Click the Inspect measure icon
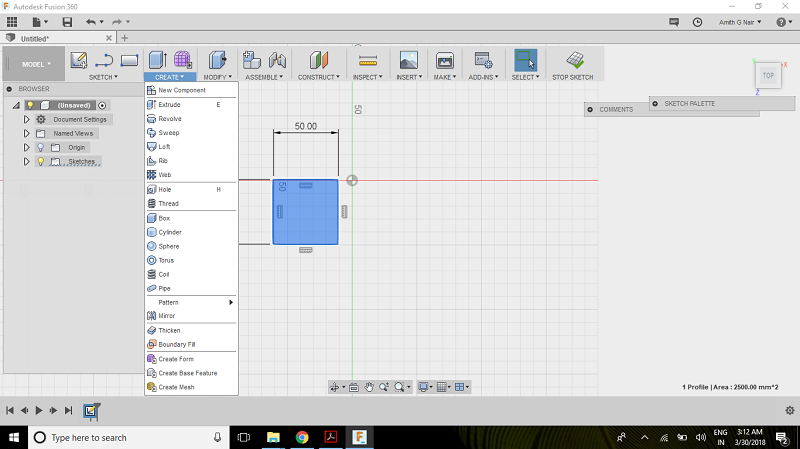The height and width of the screenshot is (449, 800). click(368, 61)
